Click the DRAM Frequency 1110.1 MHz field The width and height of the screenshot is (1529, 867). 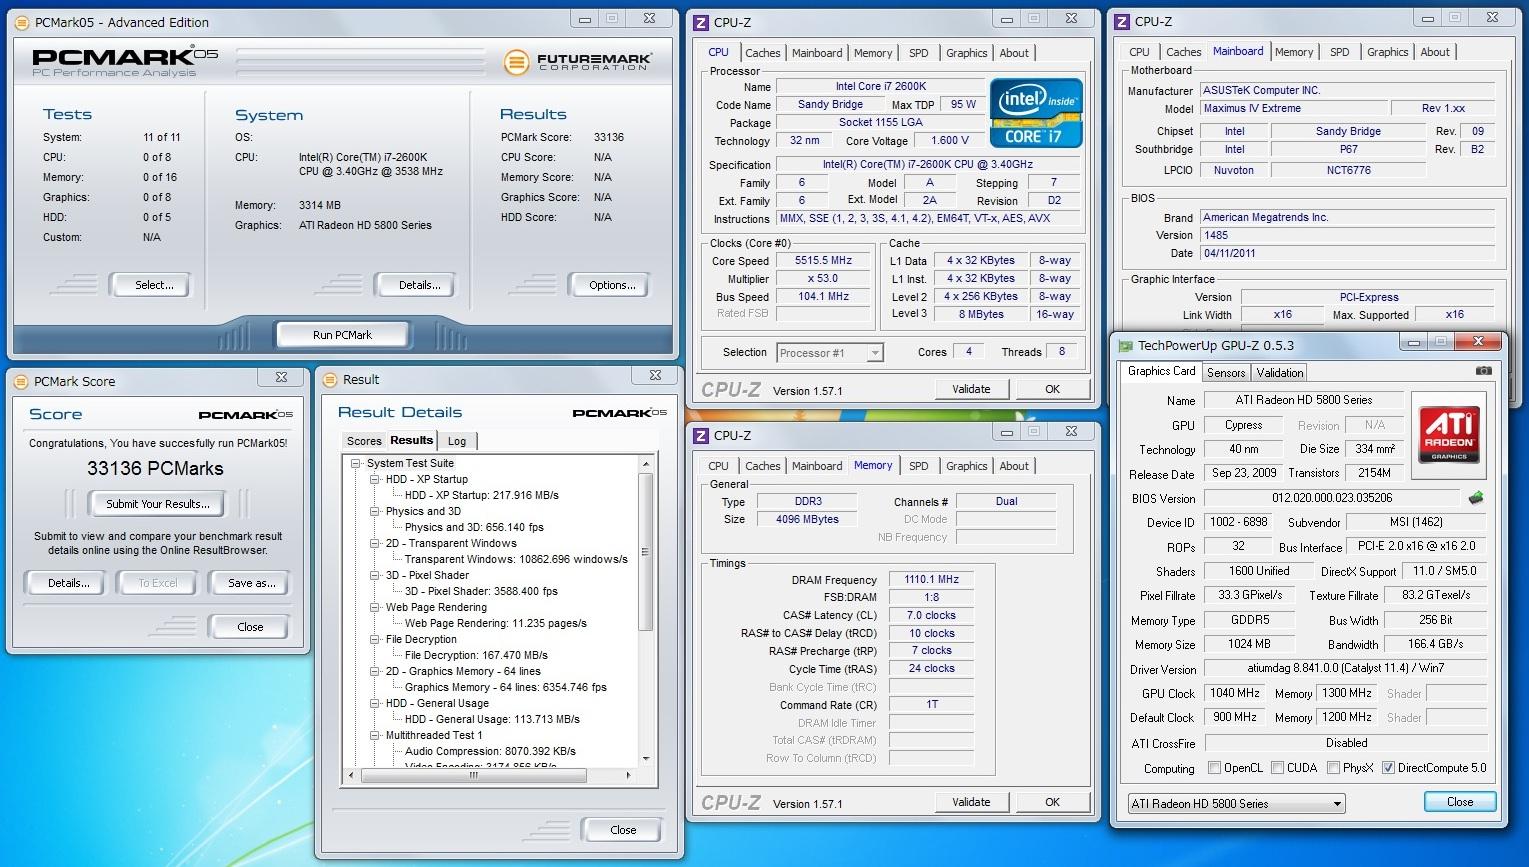tap(930, 579)
